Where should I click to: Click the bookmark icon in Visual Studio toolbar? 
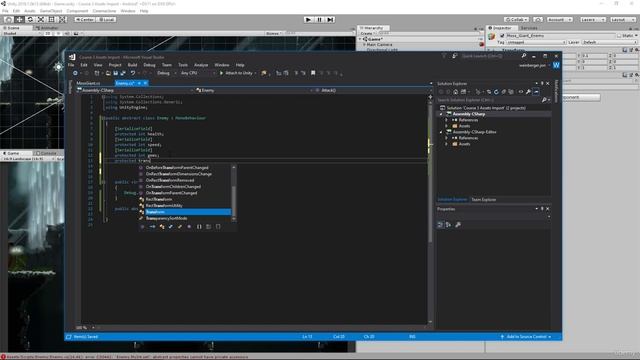pyautogui.click(x=313, y=73)
